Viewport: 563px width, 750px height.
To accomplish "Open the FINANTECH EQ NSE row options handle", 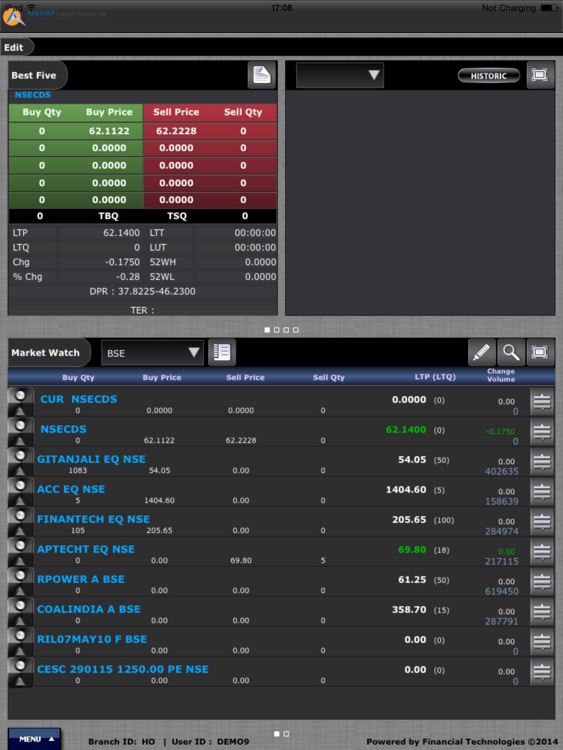I will pos(541,522).
